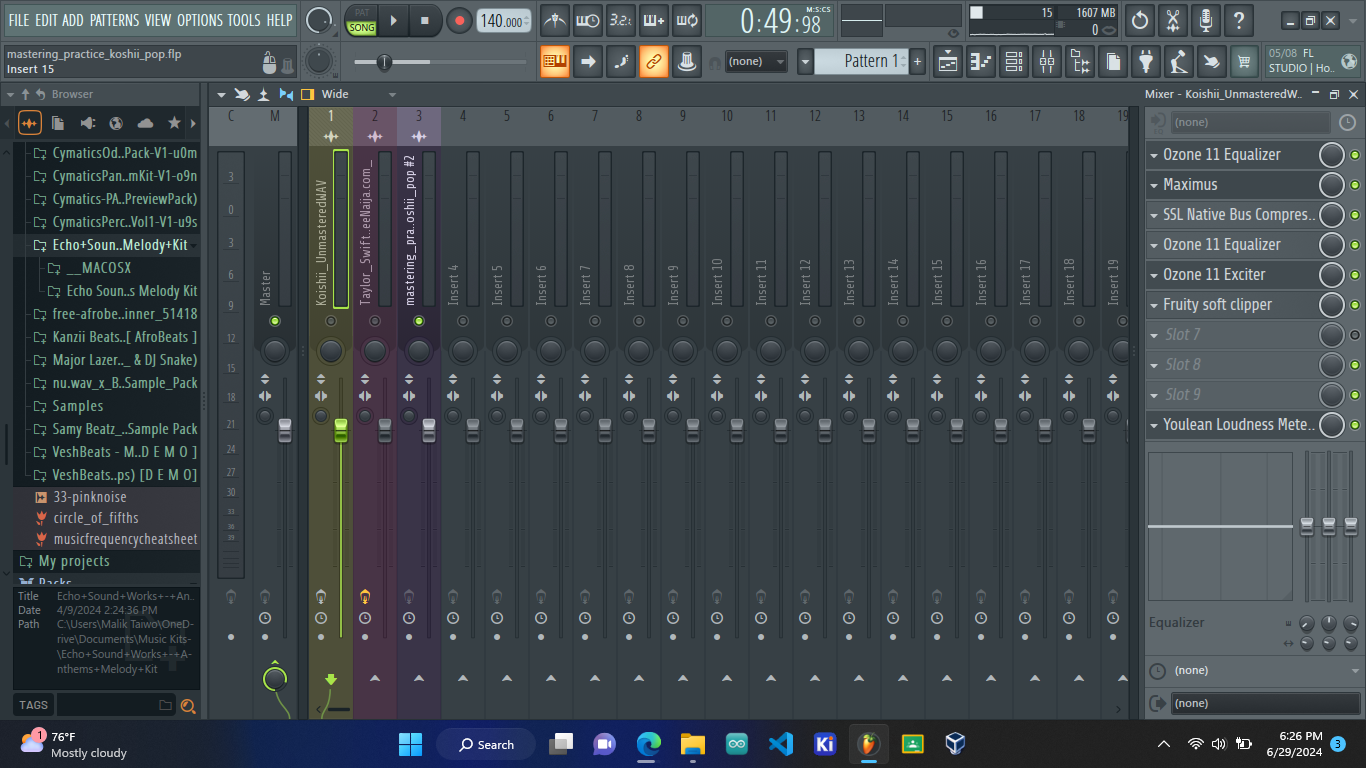Toggle the SSL Native Bus Compressor enable light

[x=1355, y=215]
